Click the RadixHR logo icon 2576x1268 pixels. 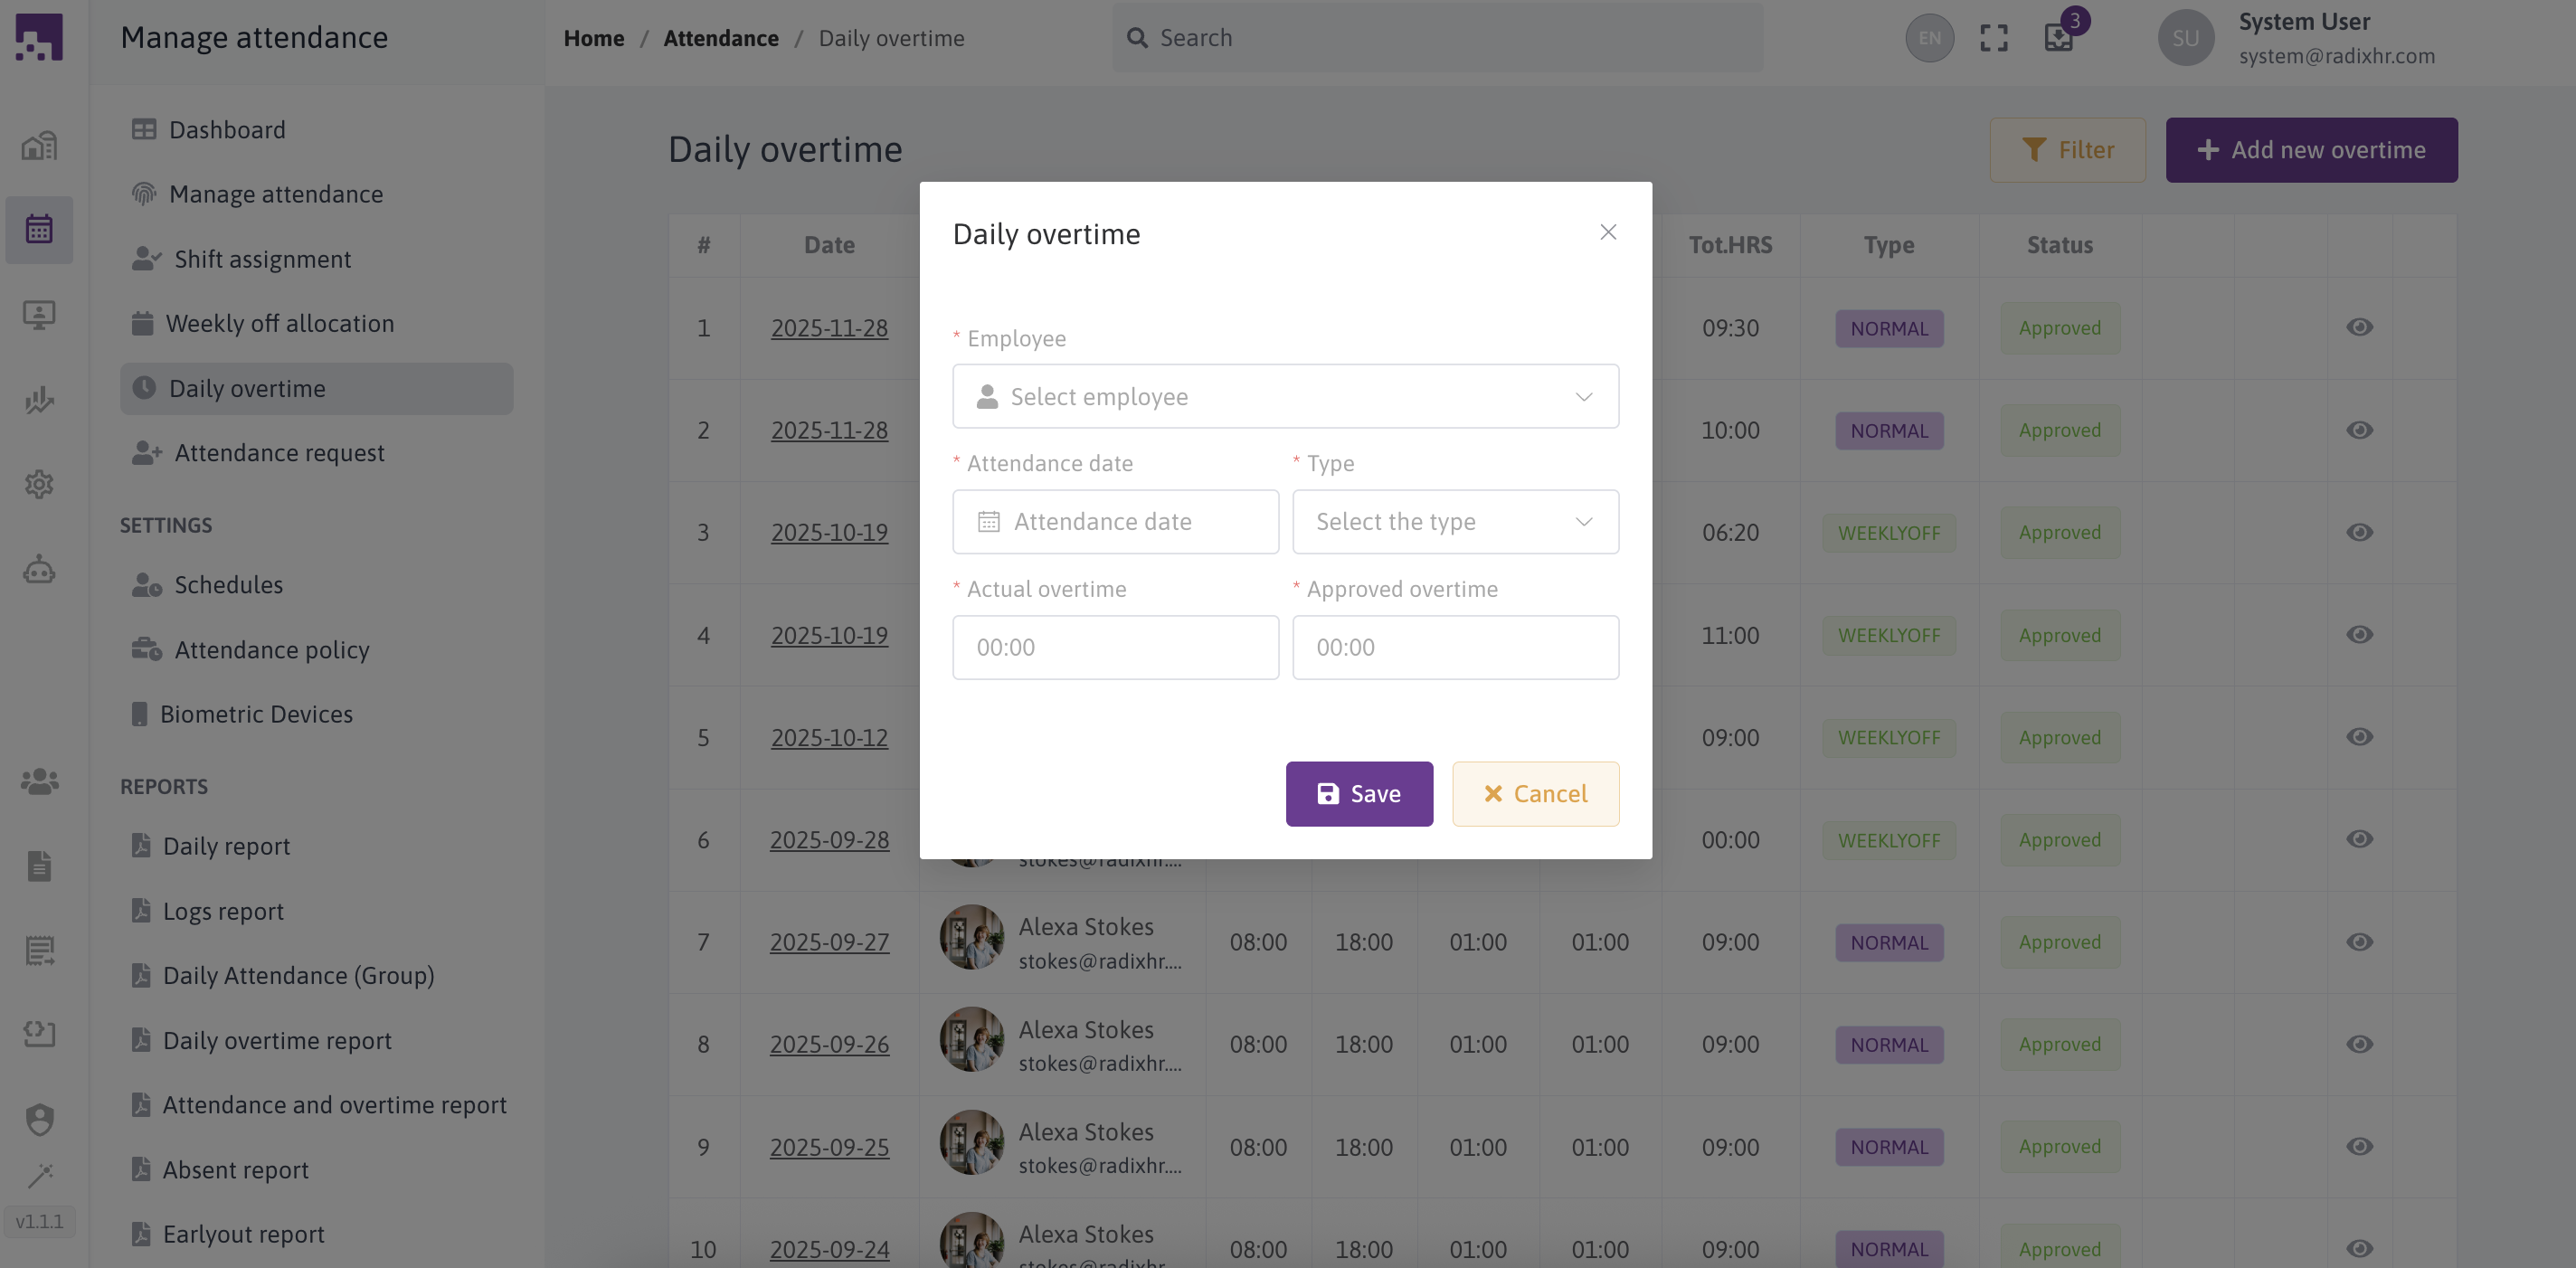click(x=39, y=37)
